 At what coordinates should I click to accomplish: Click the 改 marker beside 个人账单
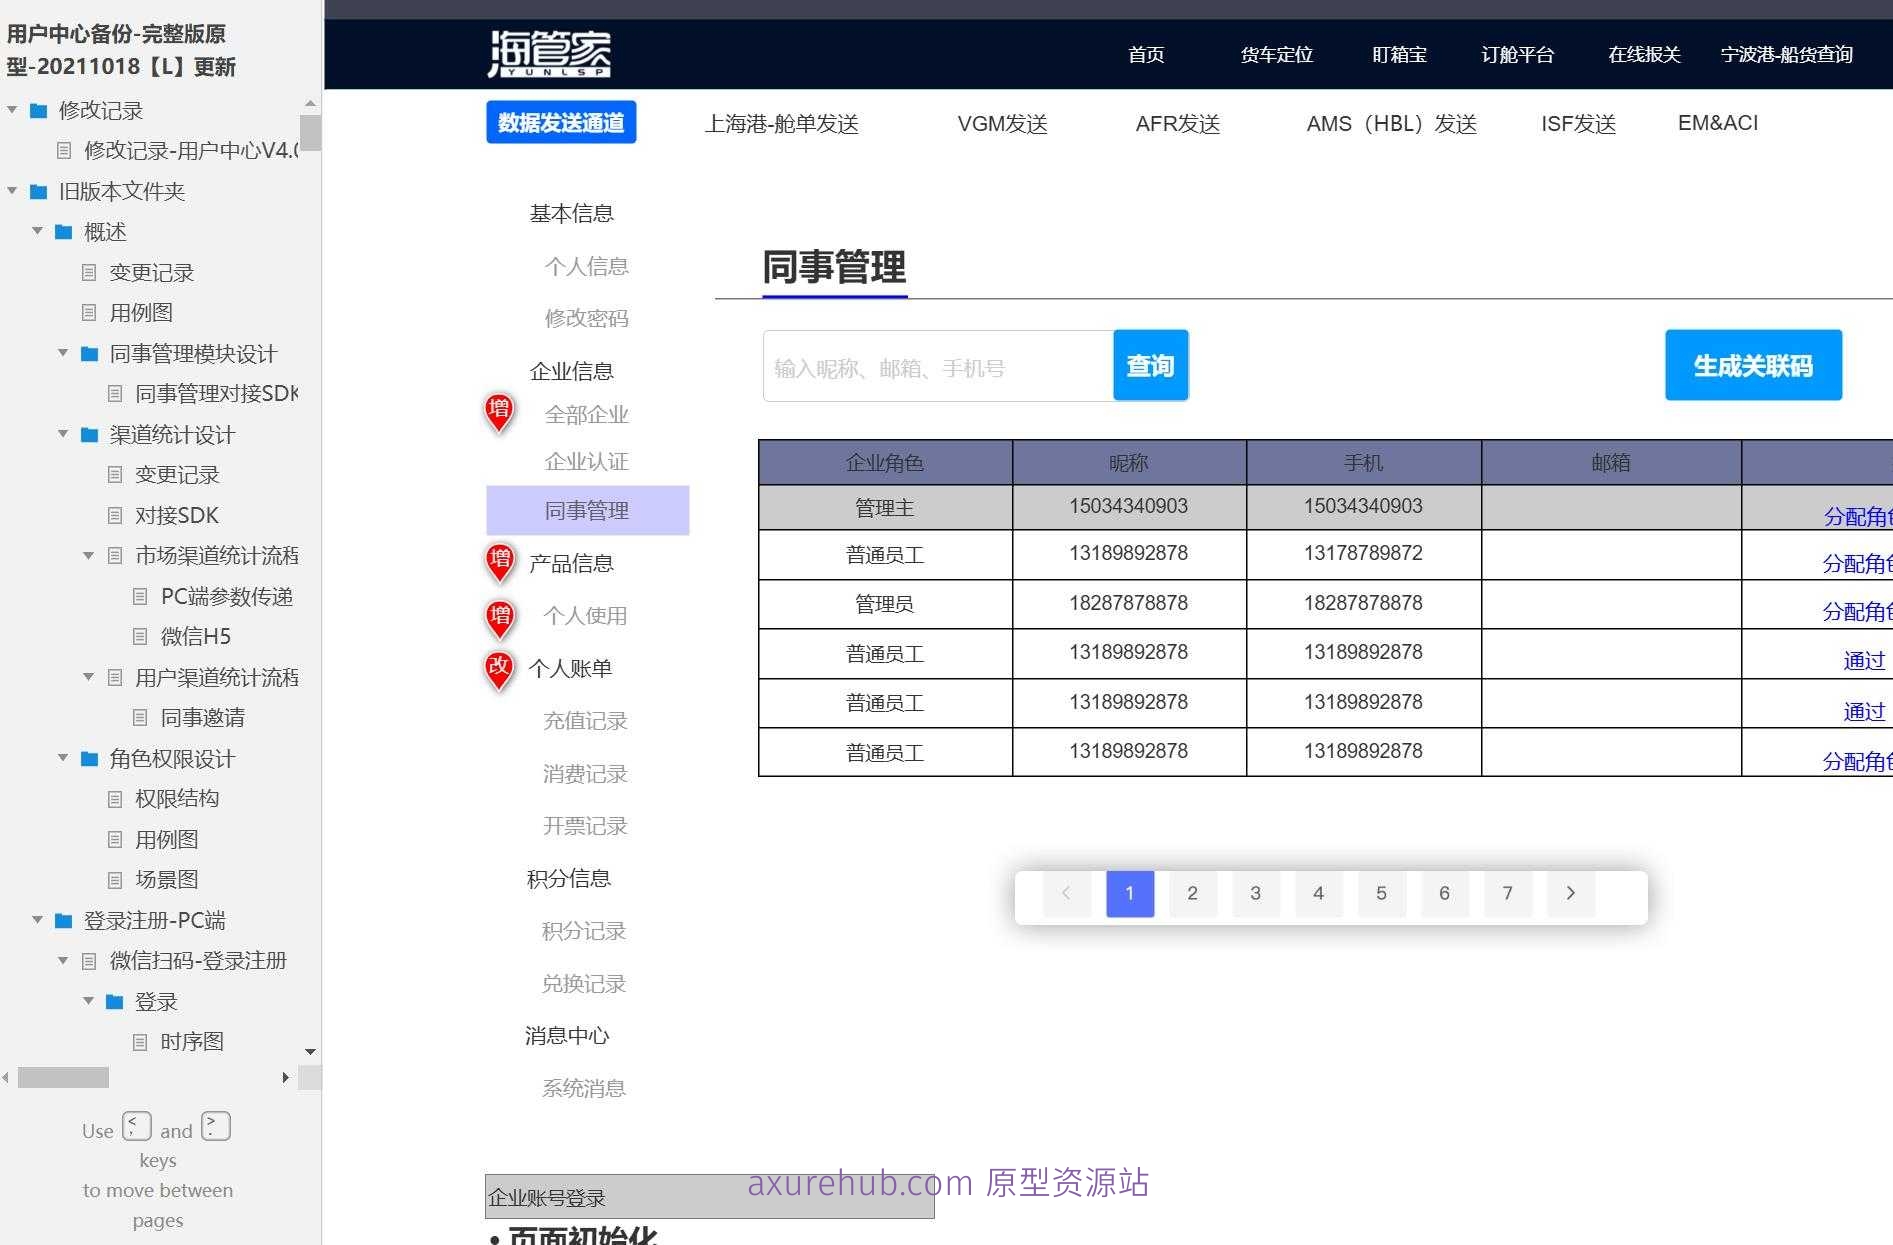click(498, 670)
